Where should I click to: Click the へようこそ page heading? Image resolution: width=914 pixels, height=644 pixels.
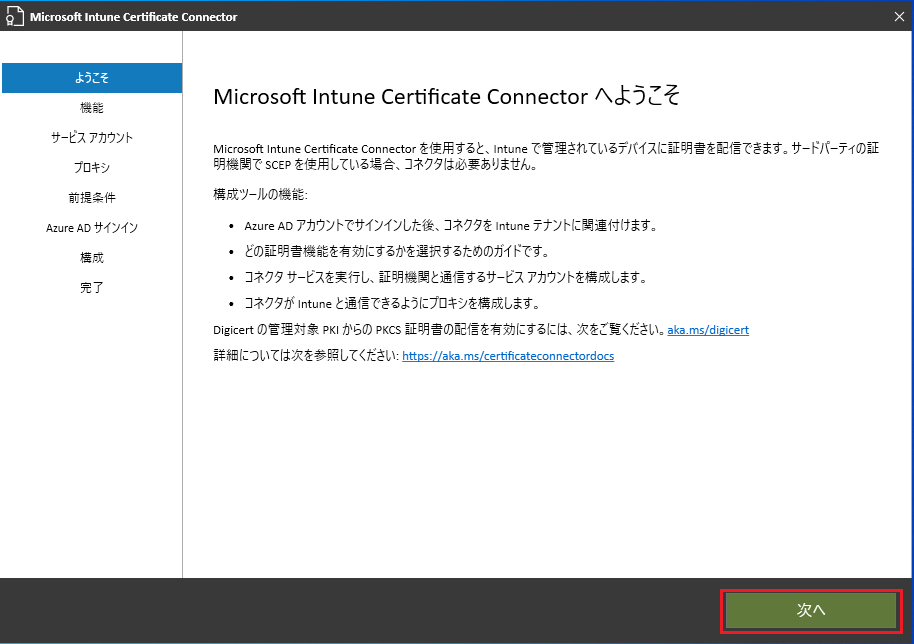tap(447, 96)
